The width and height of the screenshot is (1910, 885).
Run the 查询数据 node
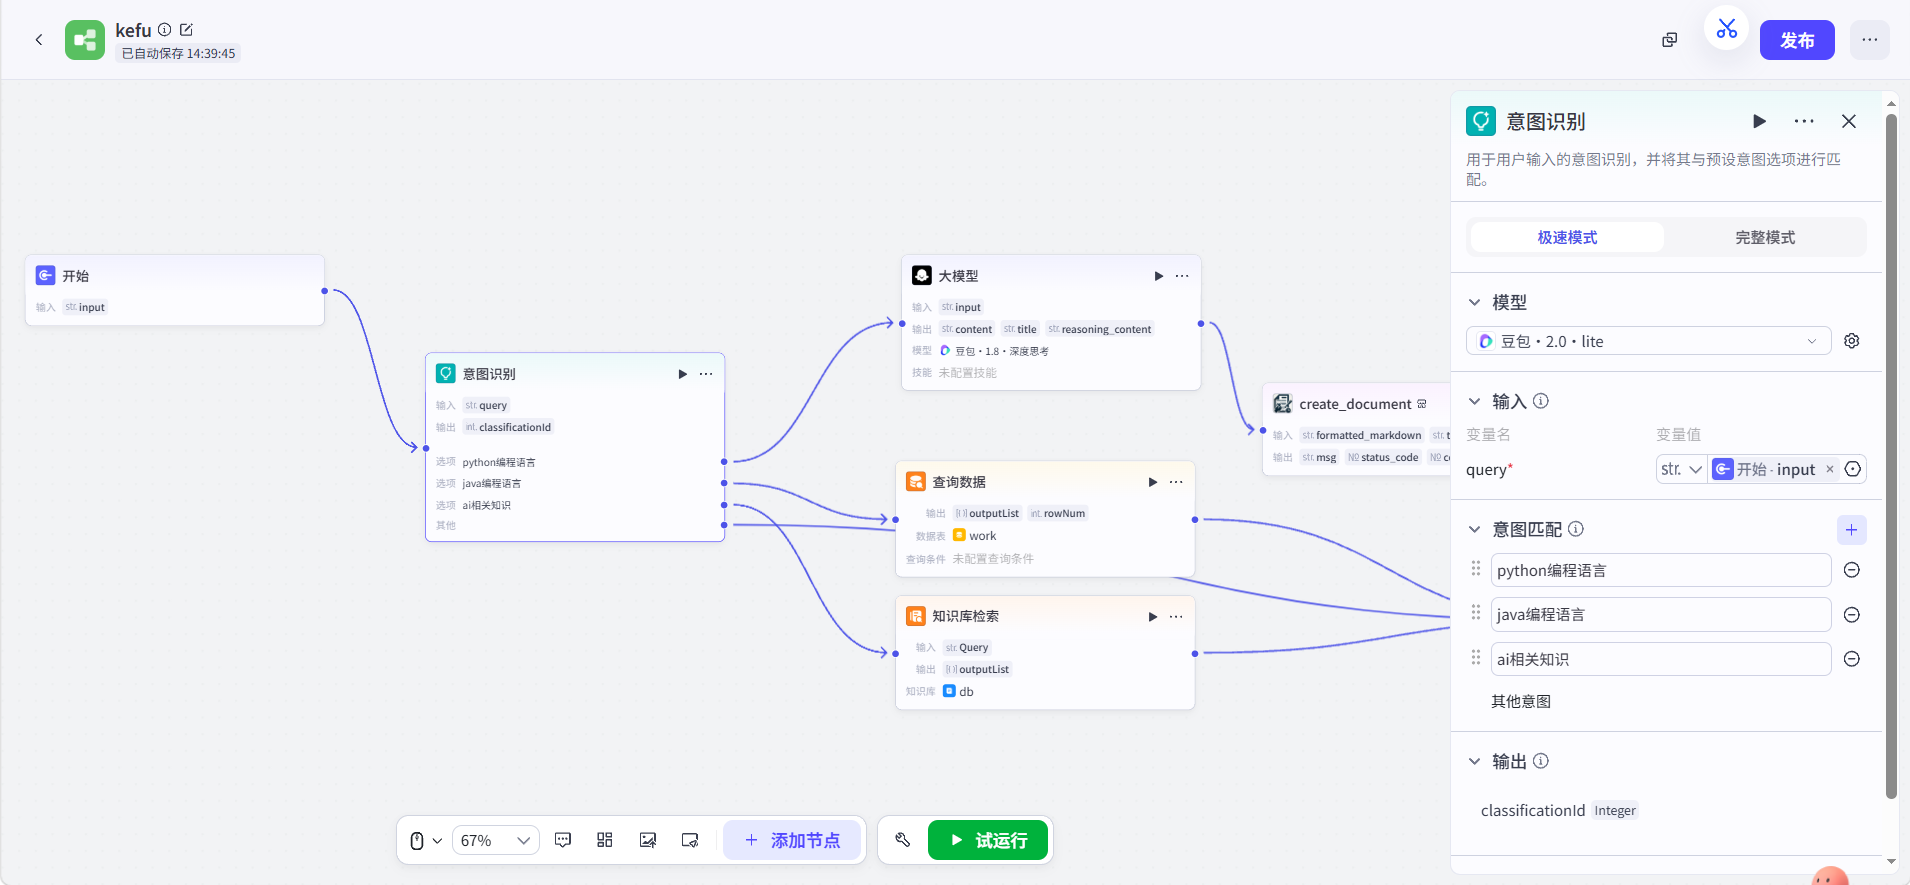pos(1153,482)
